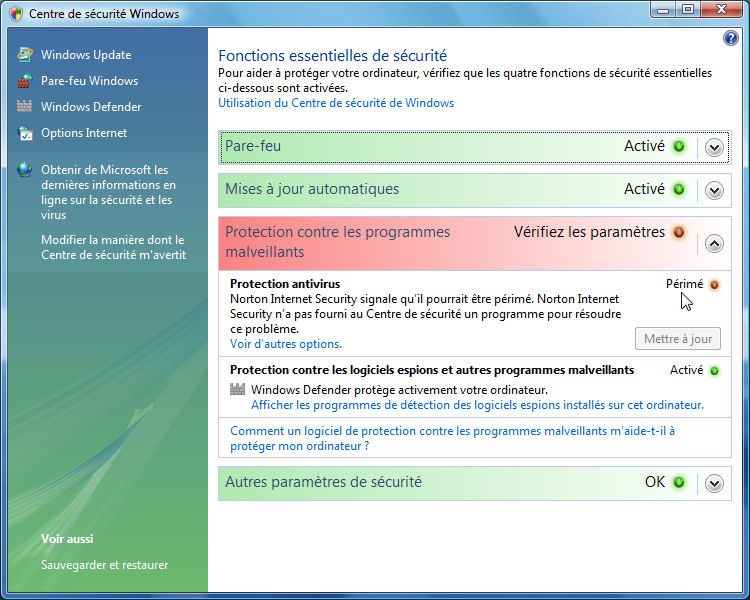This screenshot has height=600, width=750.
Task: Click Afficher les programmes de détection des logiciels espions
Action: pyautogui.click(x=477, y=405)
